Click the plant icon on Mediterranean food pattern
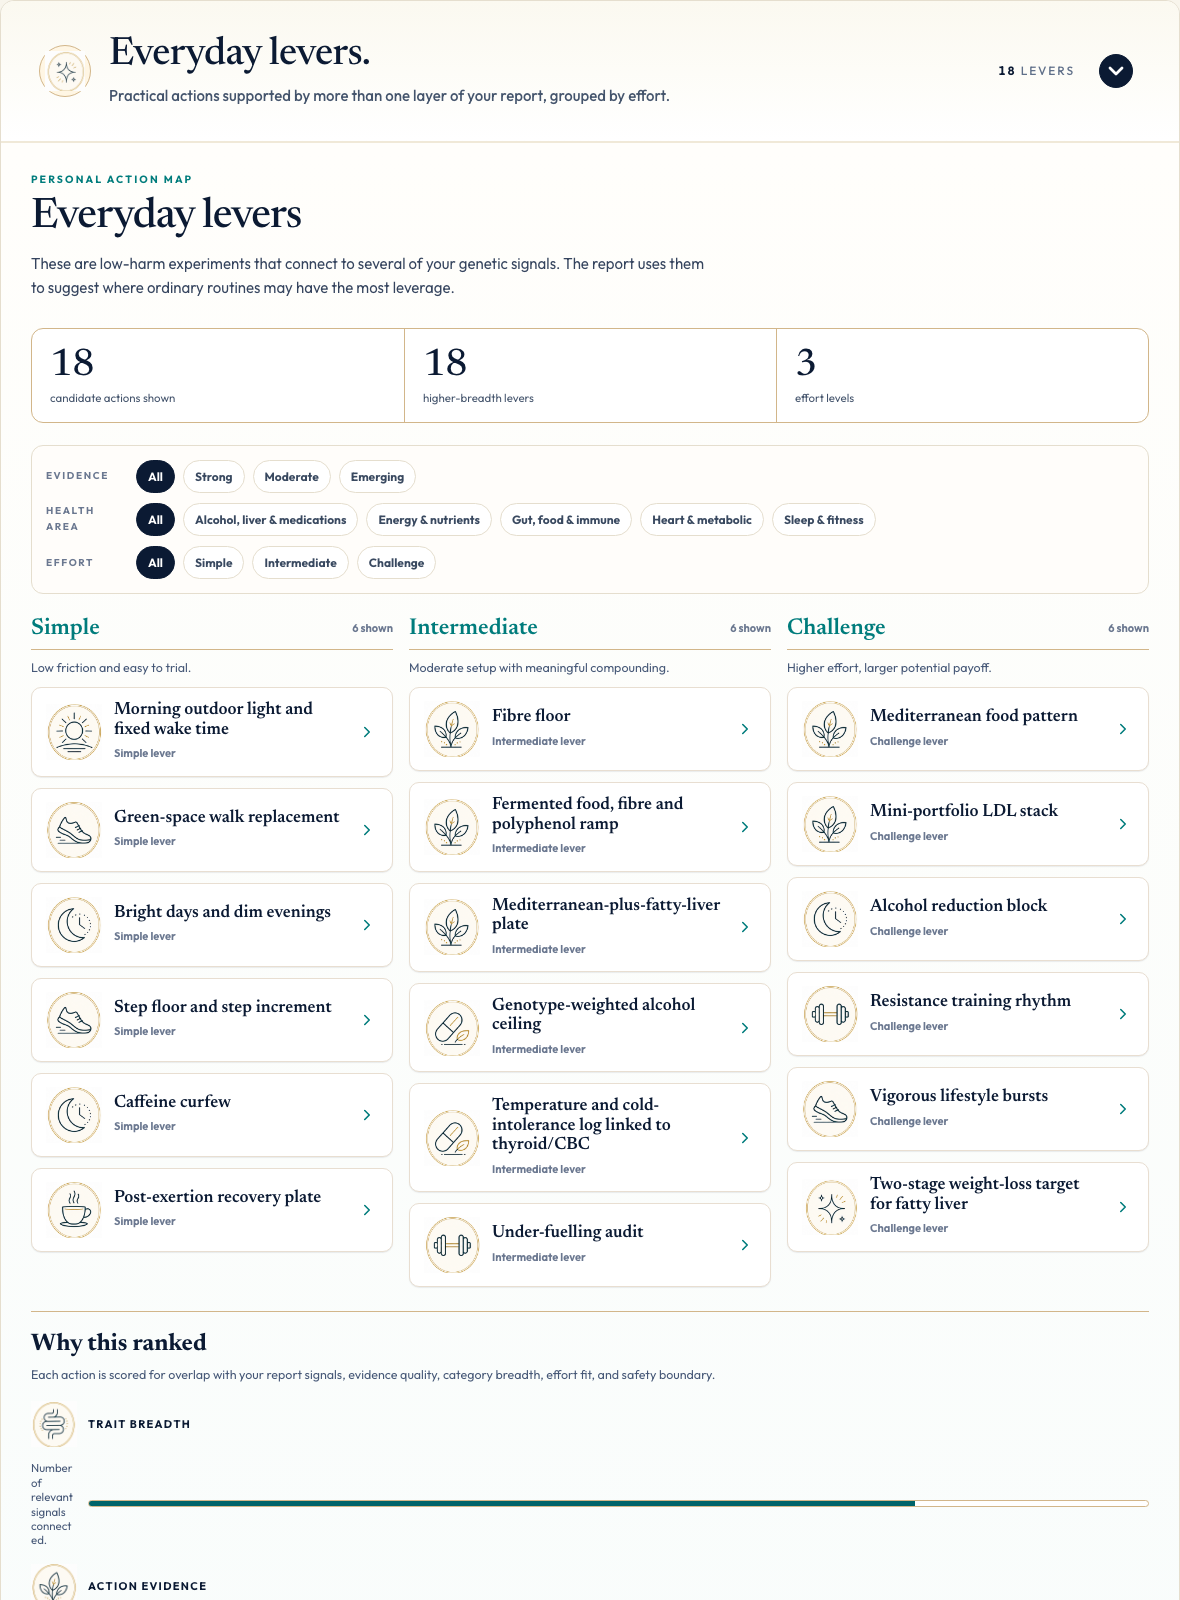 point(830,729)
